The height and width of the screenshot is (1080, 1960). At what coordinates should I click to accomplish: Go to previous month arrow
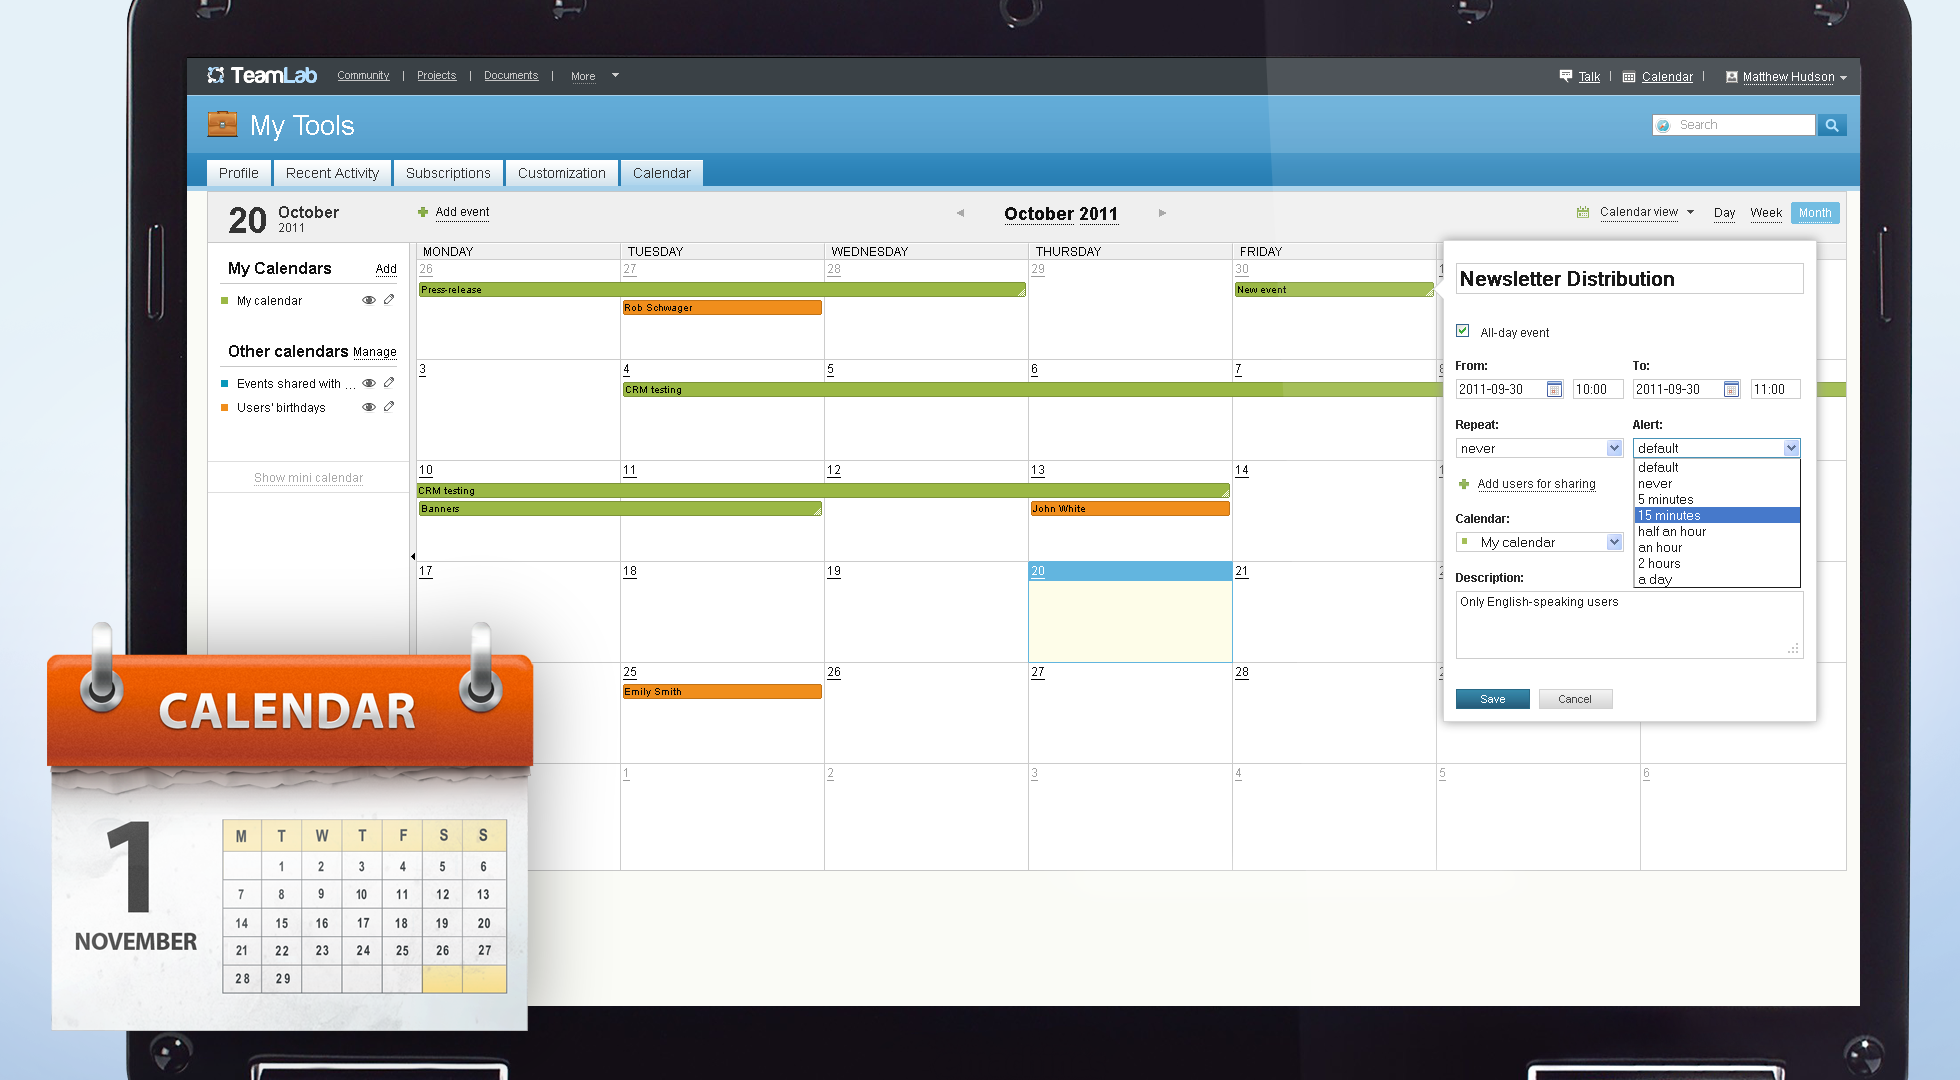pos(960,213)
